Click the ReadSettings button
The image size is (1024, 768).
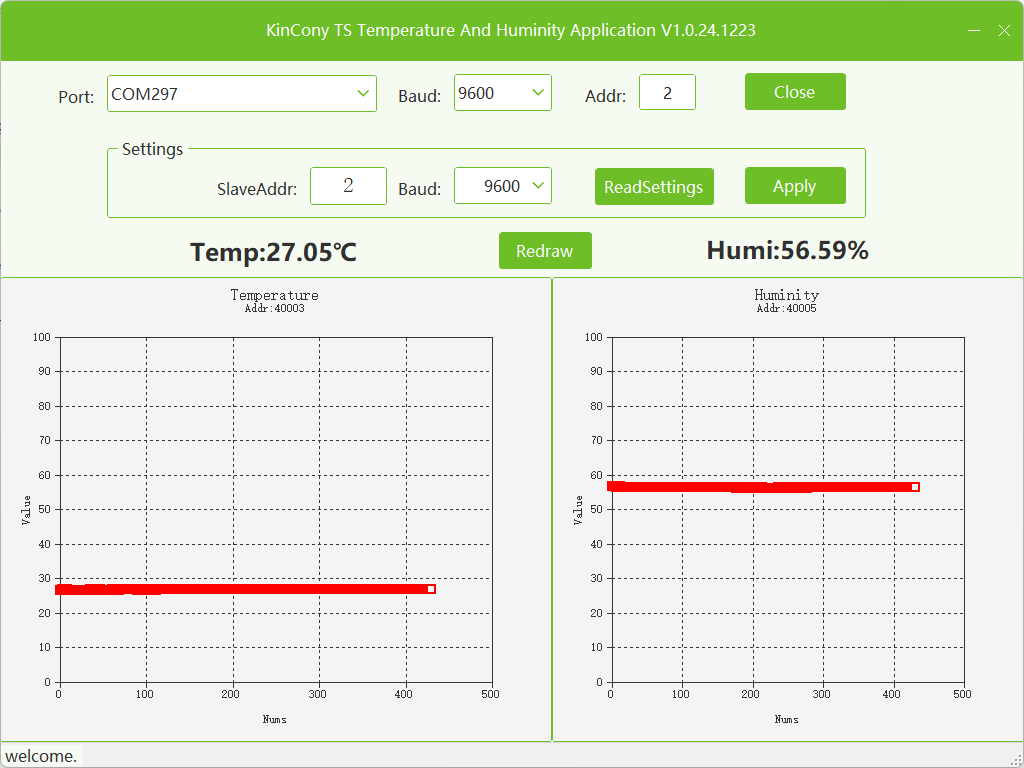click(654, 187)
